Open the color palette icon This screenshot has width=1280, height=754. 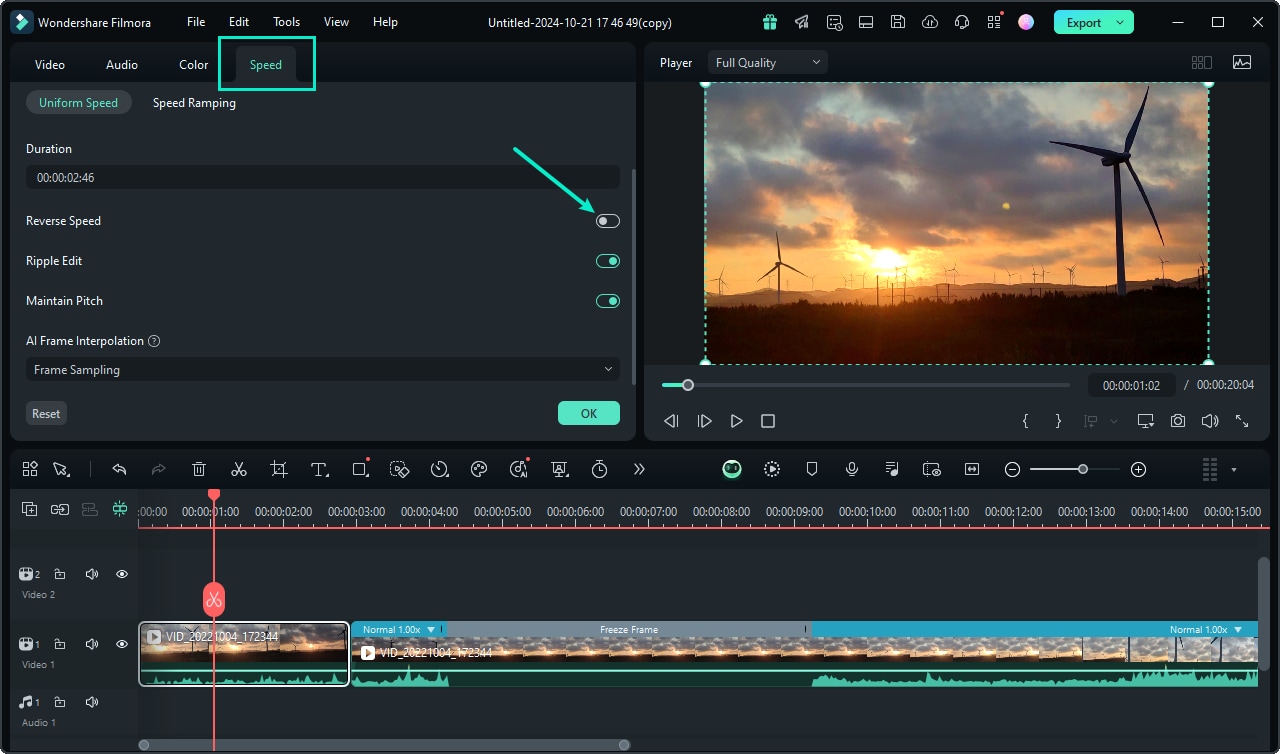(479, 469)
